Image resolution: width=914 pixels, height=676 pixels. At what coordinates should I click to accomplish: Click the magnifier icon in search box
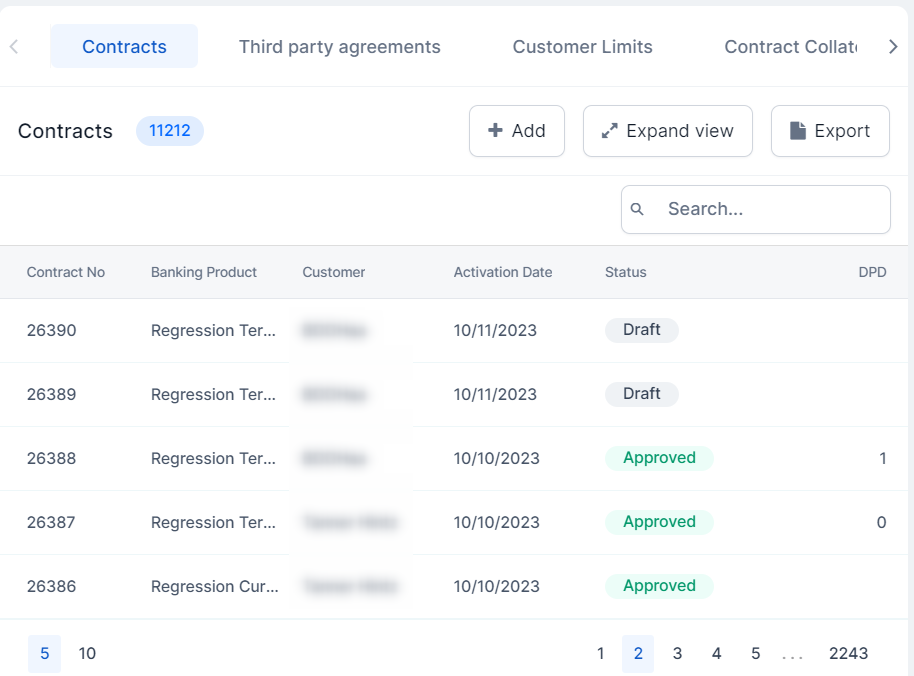pyautogui.click(x=637, y=210)
